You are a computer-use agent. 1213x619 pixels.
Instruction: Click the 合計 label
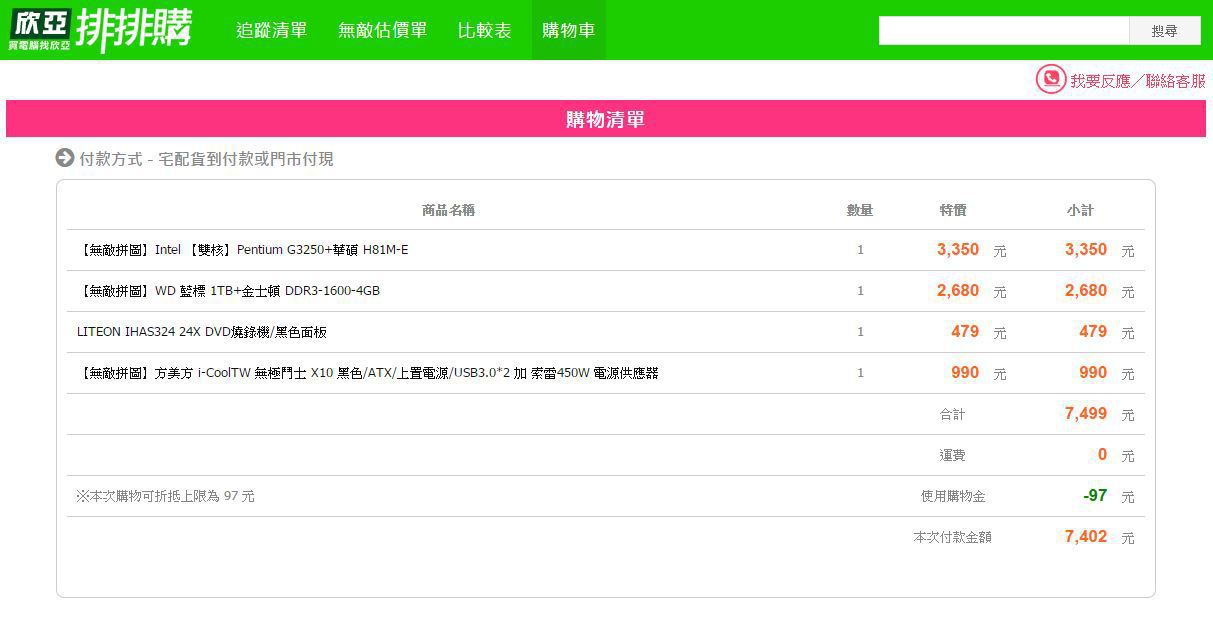tap(953, 414)
